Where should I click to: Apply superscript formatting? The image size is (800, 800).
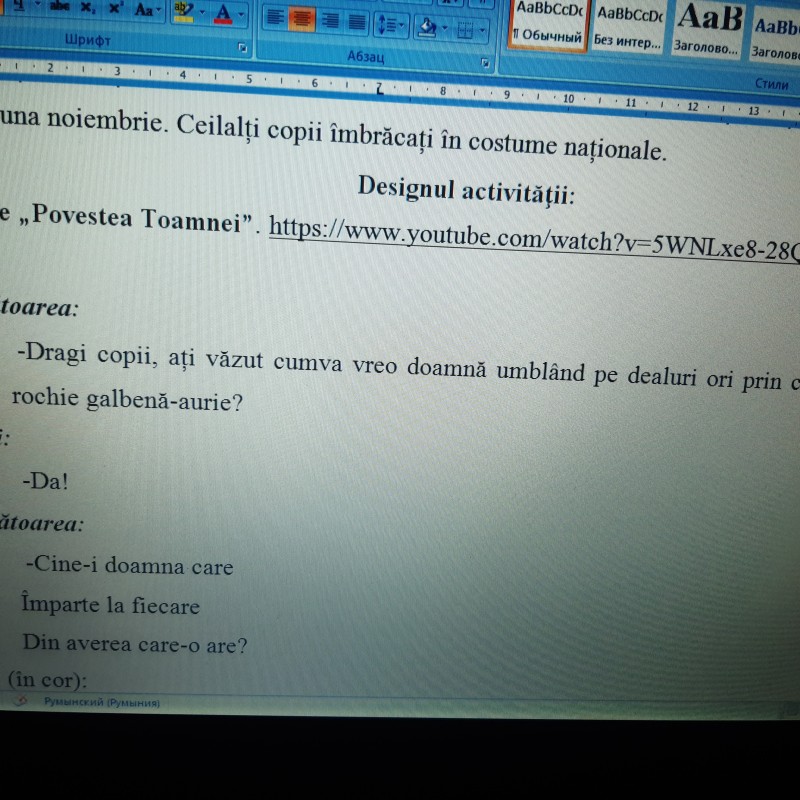click(115, 8)
